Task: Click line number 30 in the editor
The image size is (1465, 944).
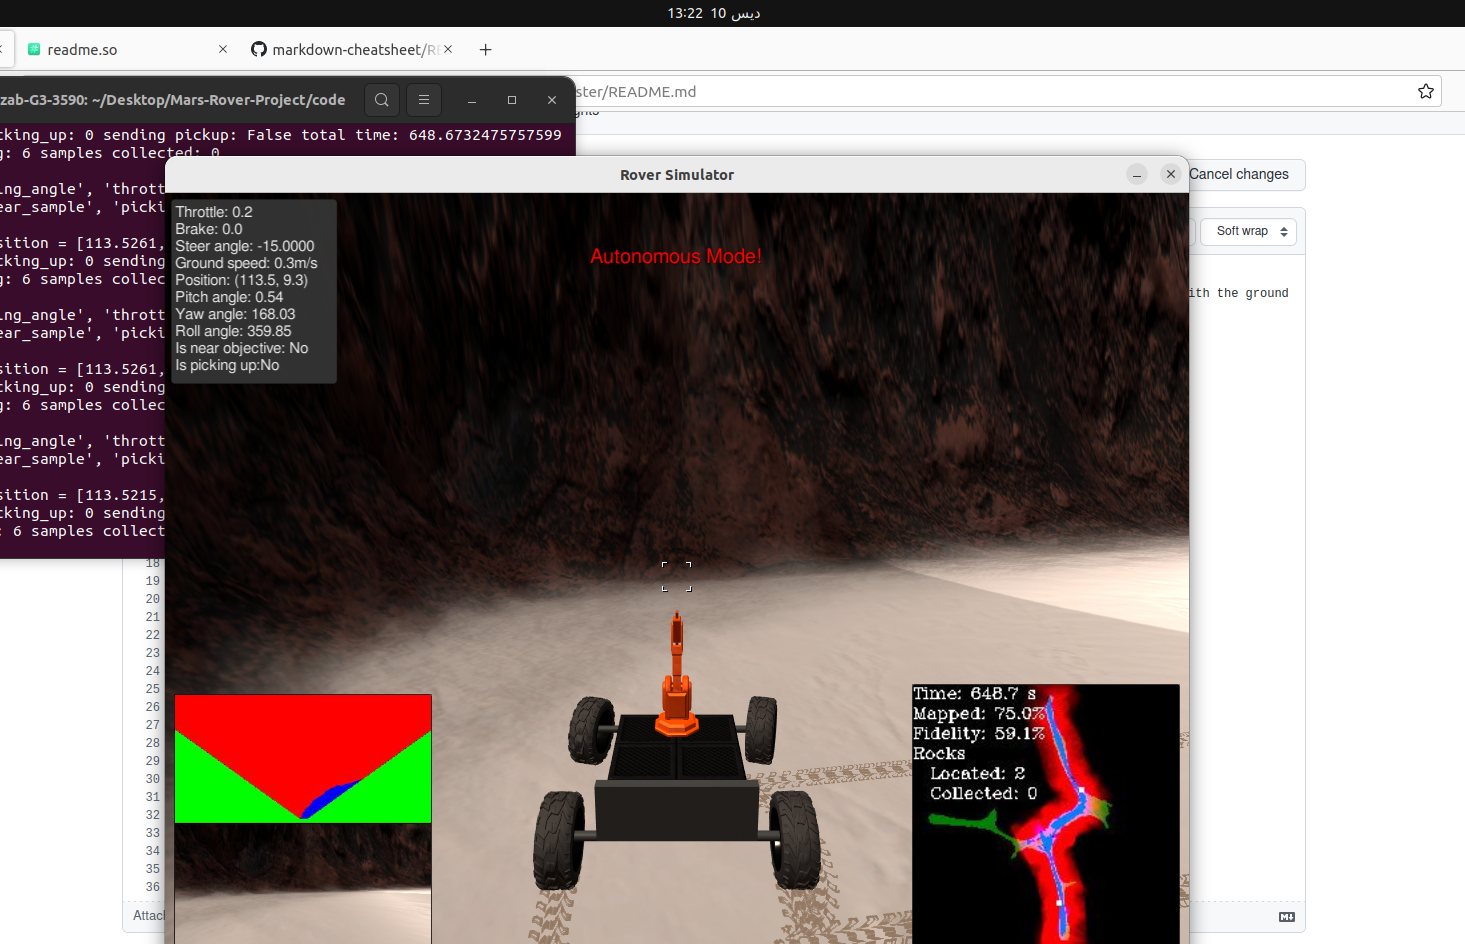Action: 153,779
